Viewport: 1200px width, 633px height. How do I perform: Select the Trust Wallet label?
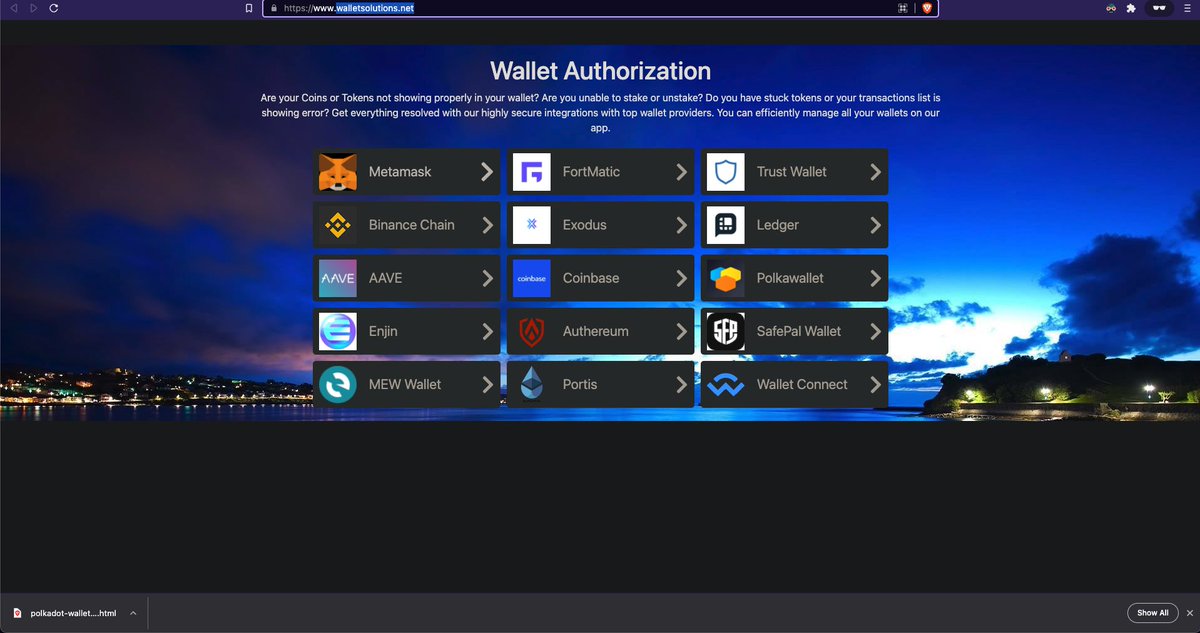[792, 172]
